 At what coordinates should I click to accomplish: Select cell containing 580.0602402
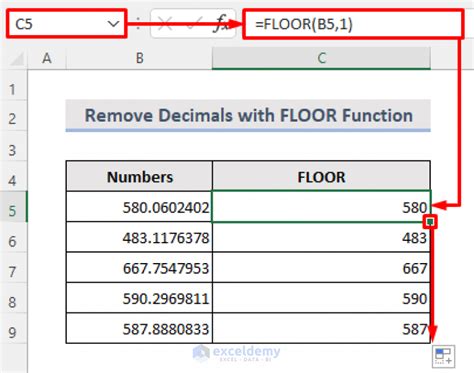coord(139,207)
